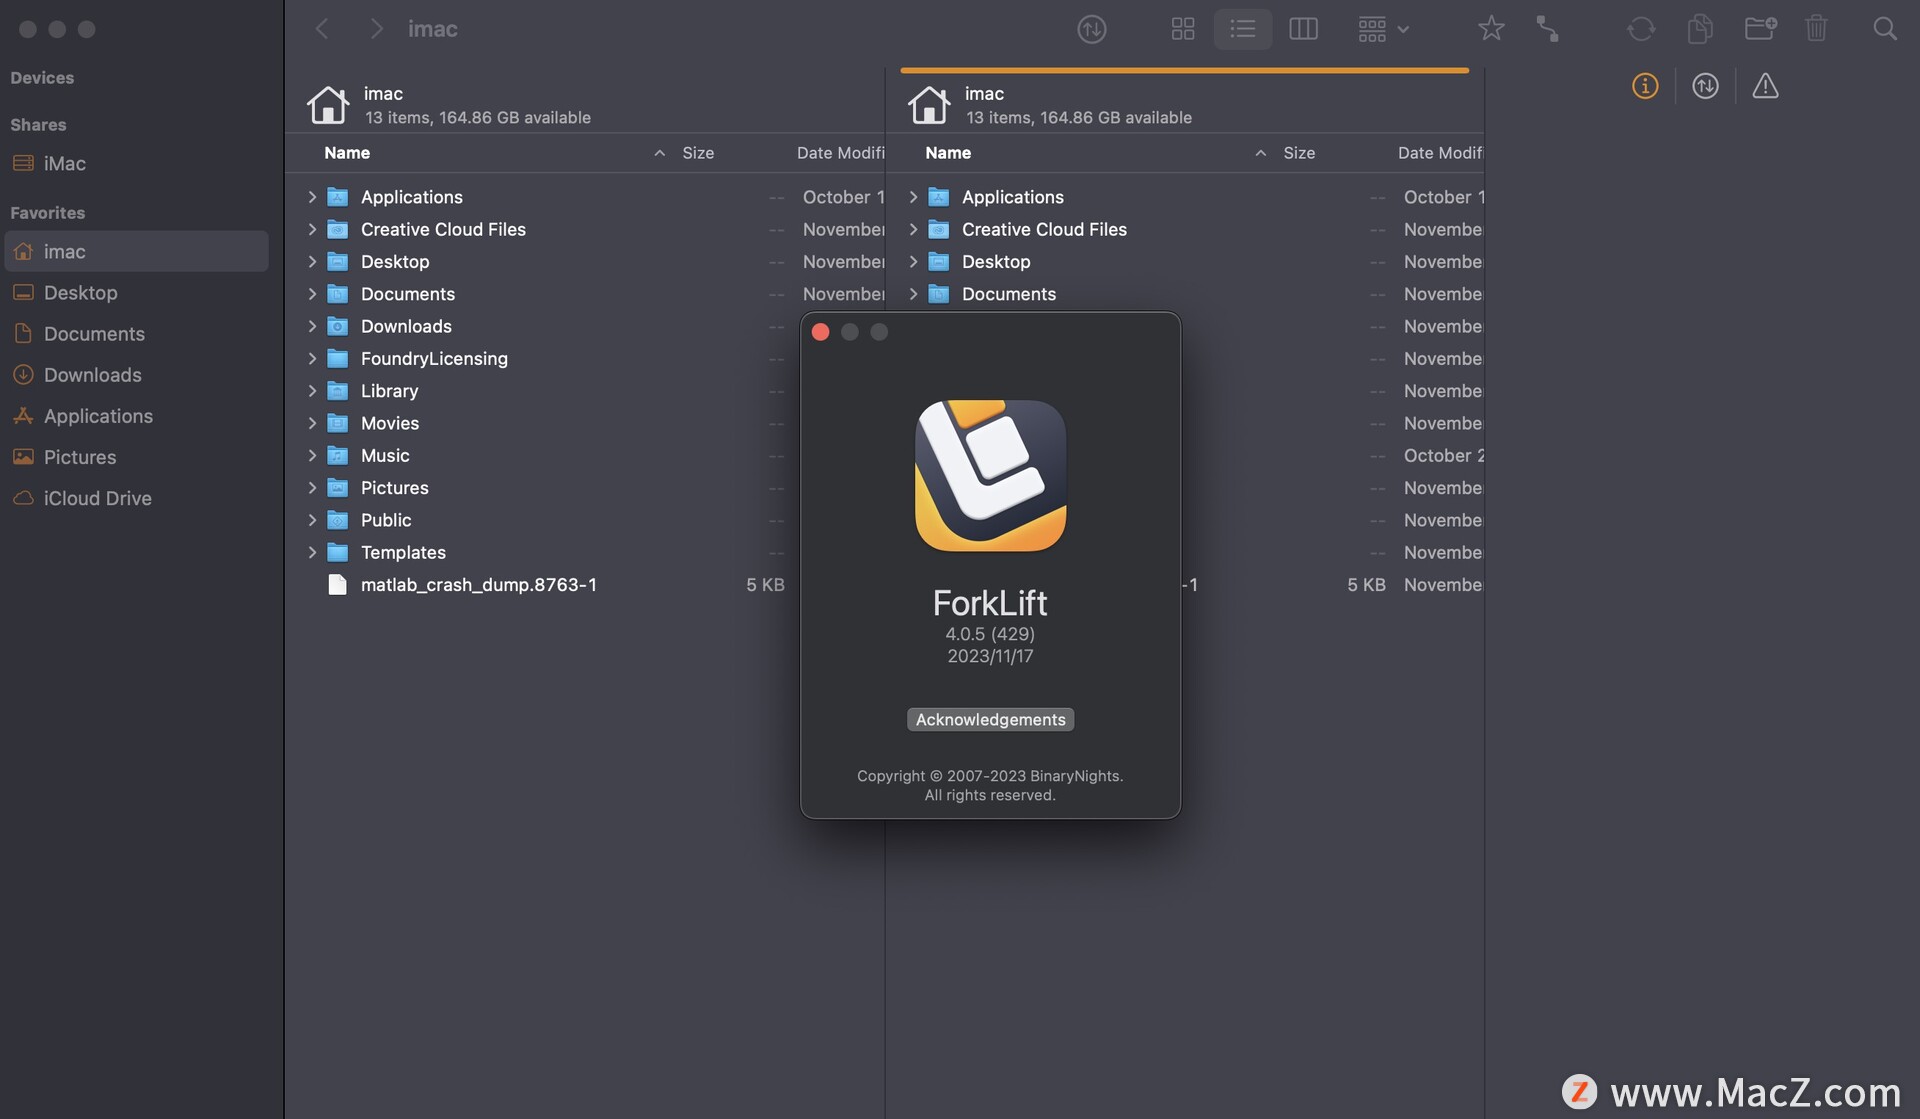The width and height of the screenshot is (1920, 1119).
Task: Open the Activity transfers icon in toolbar
Action: coord(1092,29)
